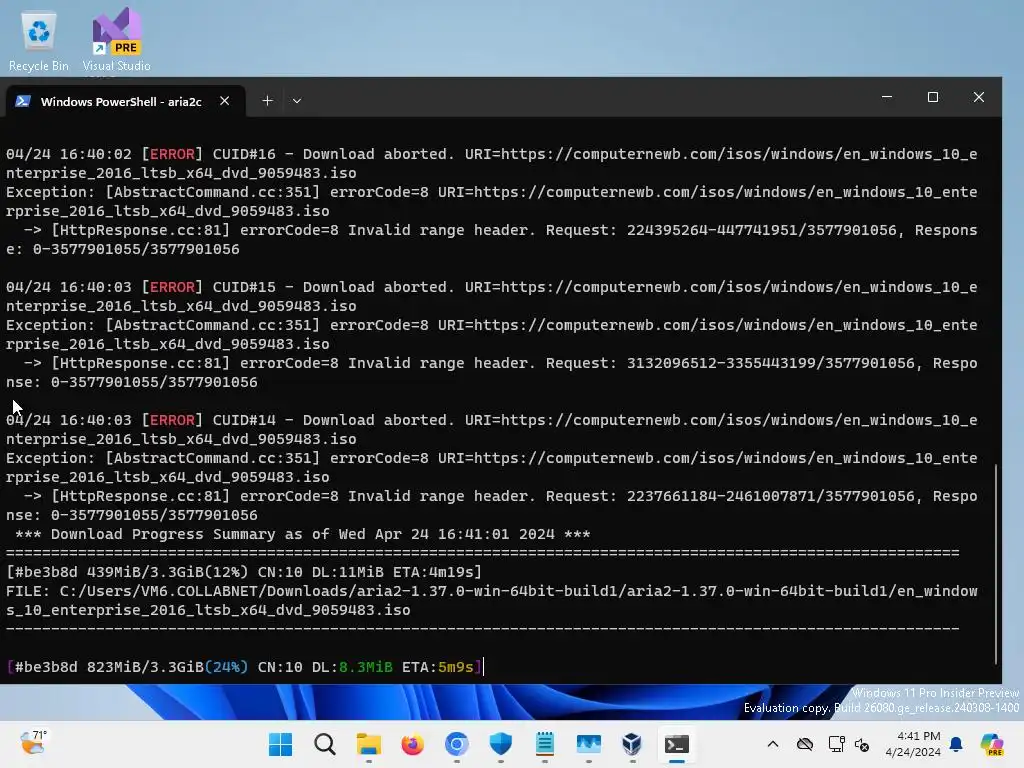Open the blue shield taskbar icon

tap(500, 744)
